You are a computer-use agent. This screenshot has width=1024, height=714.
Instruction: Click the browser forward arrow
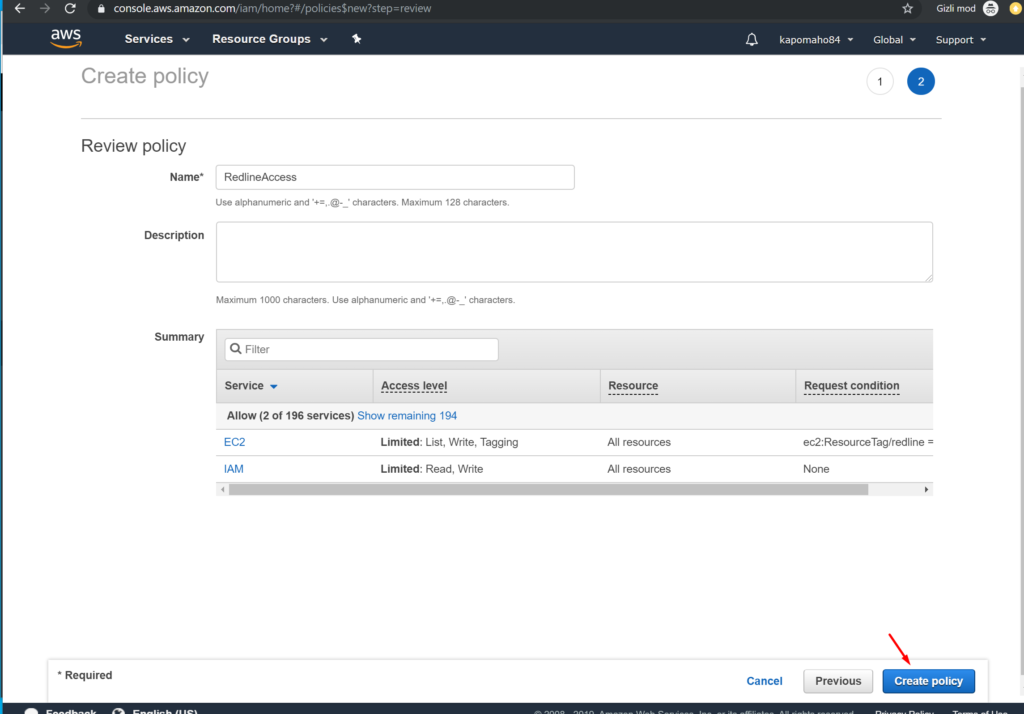[x=45, y=8]
